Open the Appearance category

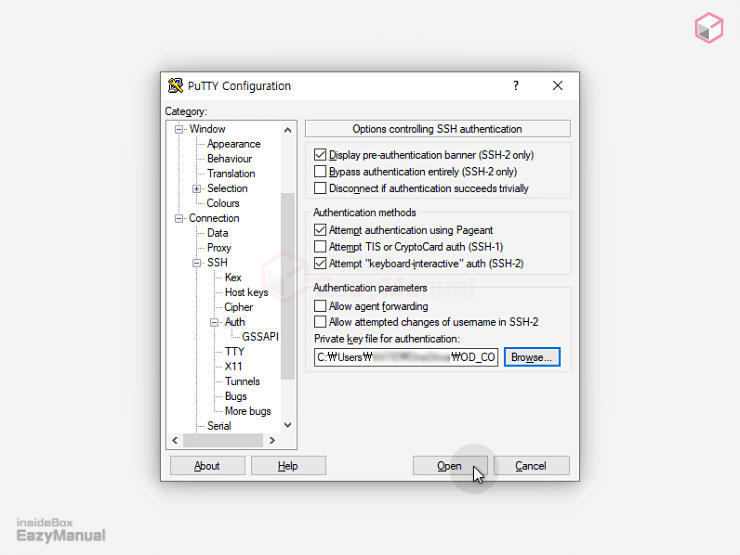click(x=234, y=144)
